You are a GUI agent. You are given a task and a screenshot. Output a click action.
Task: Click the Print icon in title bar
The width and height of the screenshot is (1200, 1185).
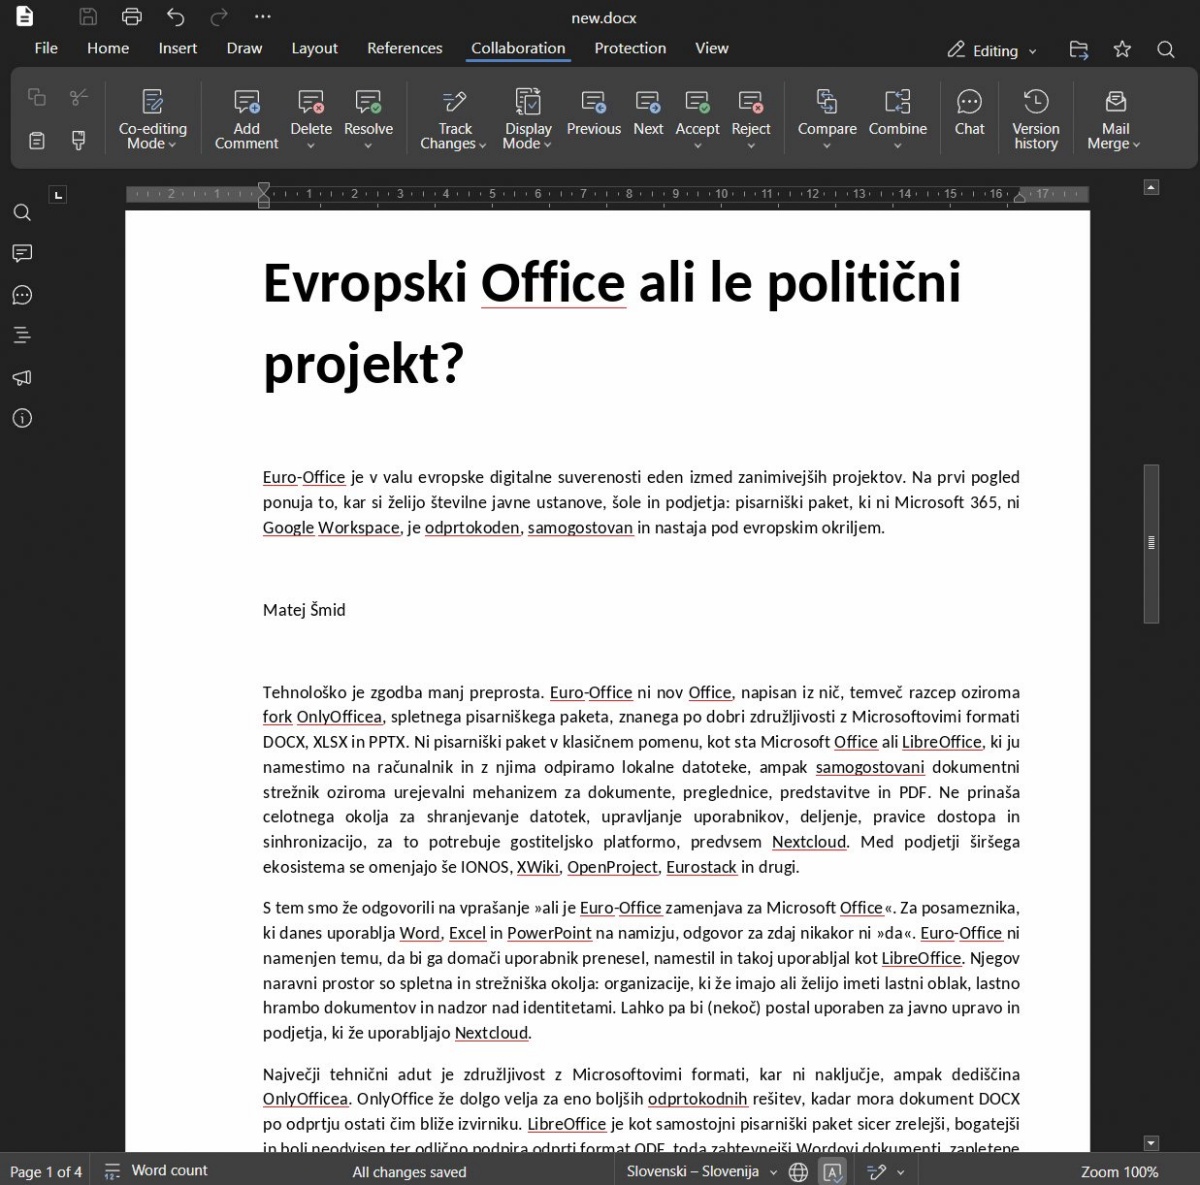tap(131, 17)
